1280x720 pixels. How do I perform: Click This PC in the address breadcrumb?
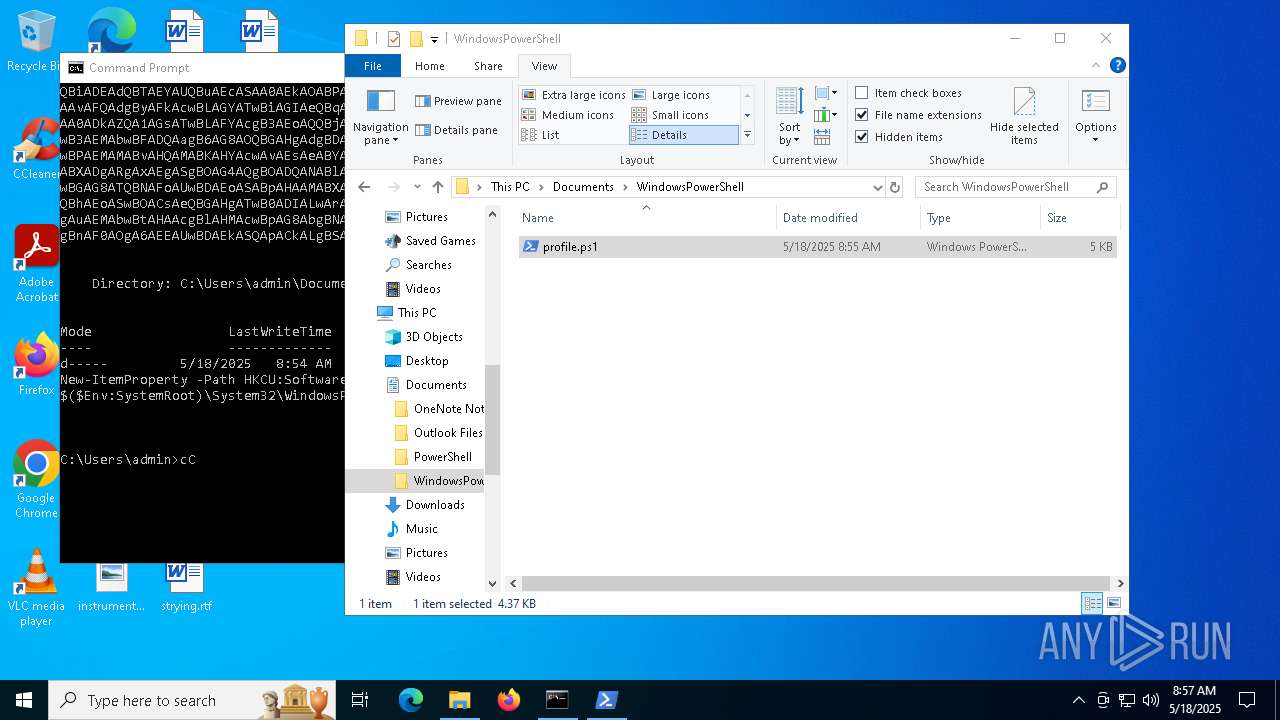coord(510,187)
